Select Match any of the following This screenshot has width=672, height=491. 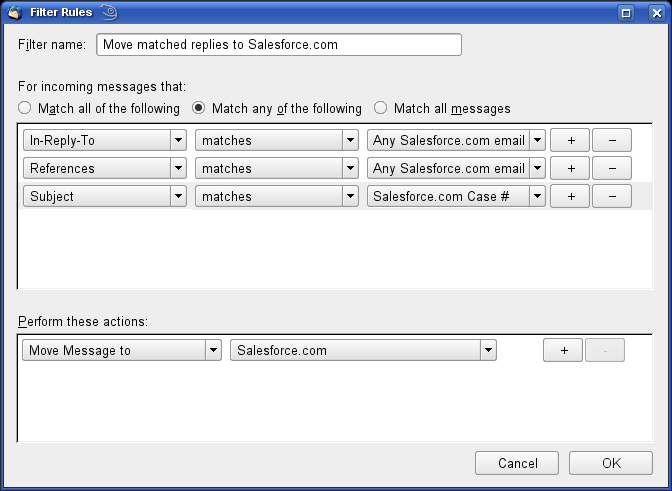pyautogui.click(x=277, y=108)
